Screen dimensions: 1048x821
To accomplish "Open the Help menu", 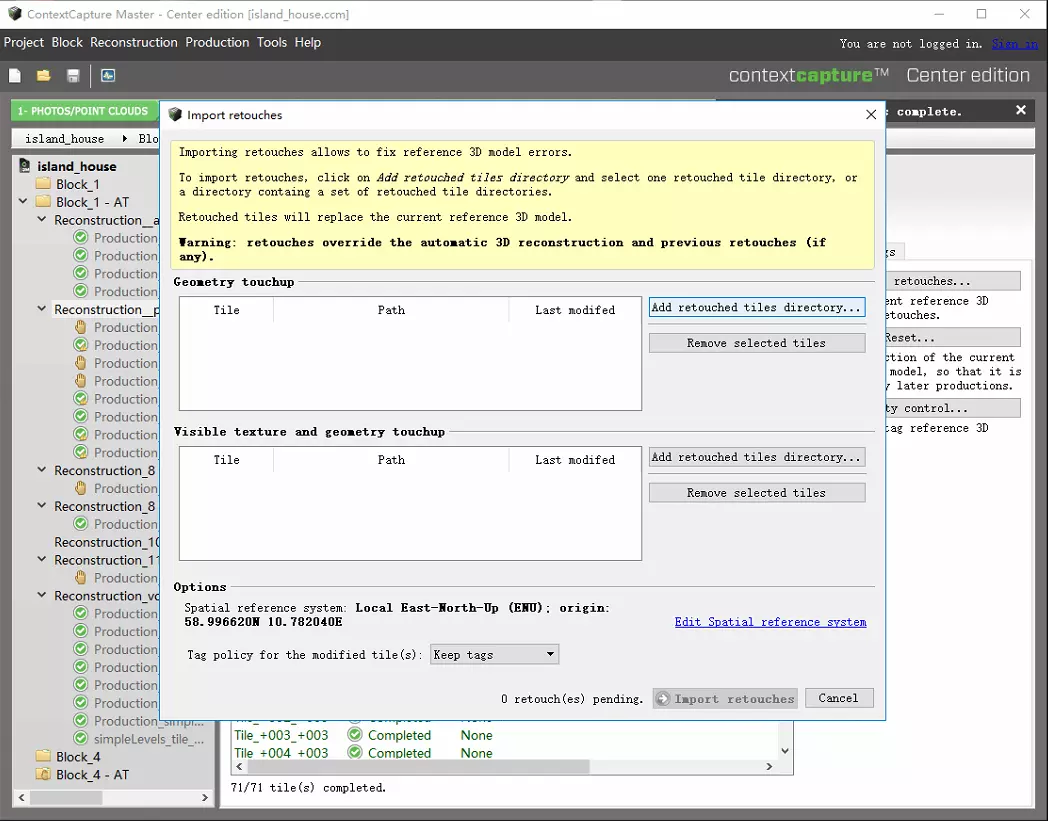I will 307,42.
